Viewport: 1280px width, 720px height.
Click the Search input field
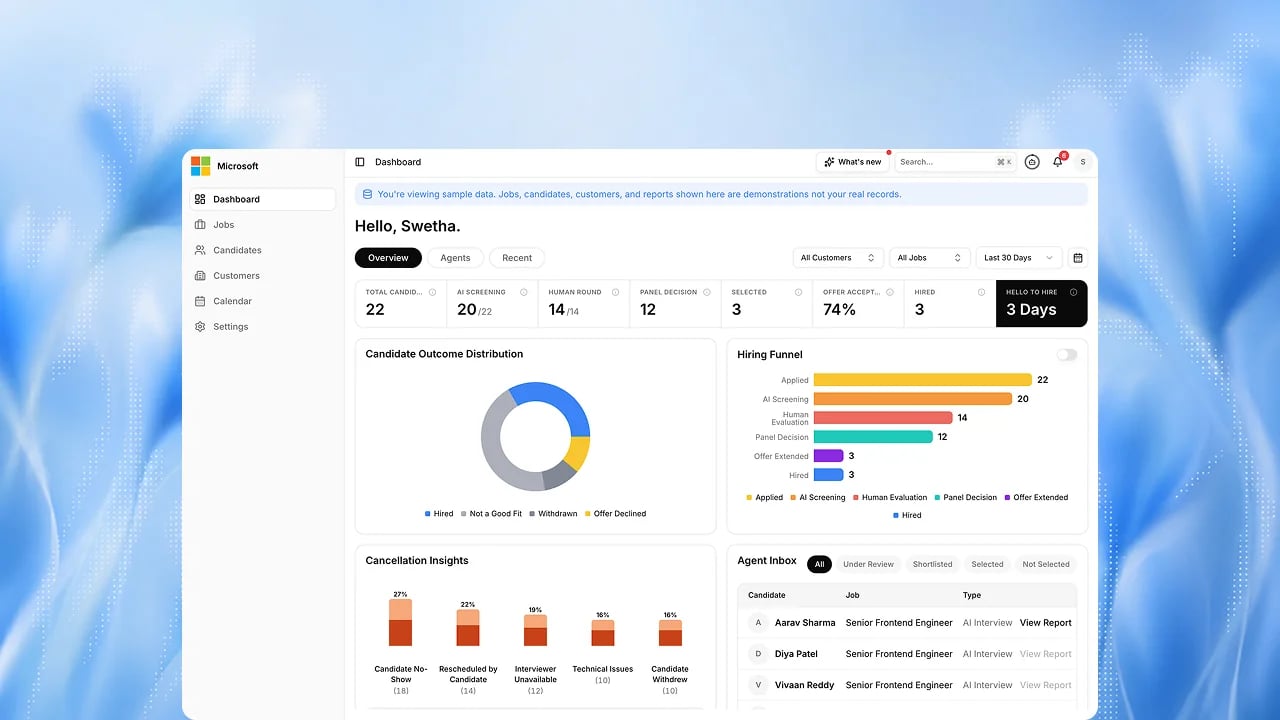pyautogui.click(x=955, y=162)
